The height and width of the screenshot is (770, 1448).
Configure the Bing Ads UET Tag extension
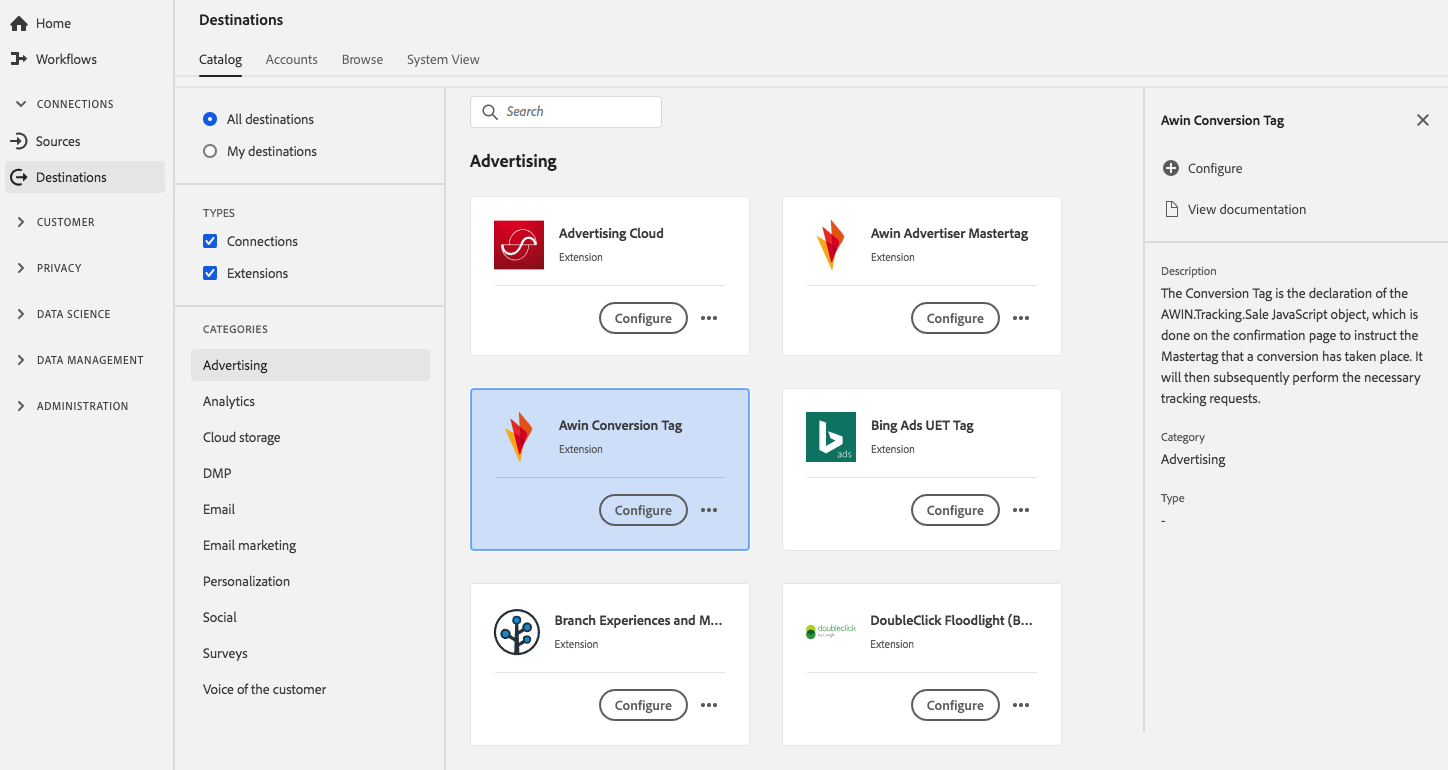[x=955, y=510]
